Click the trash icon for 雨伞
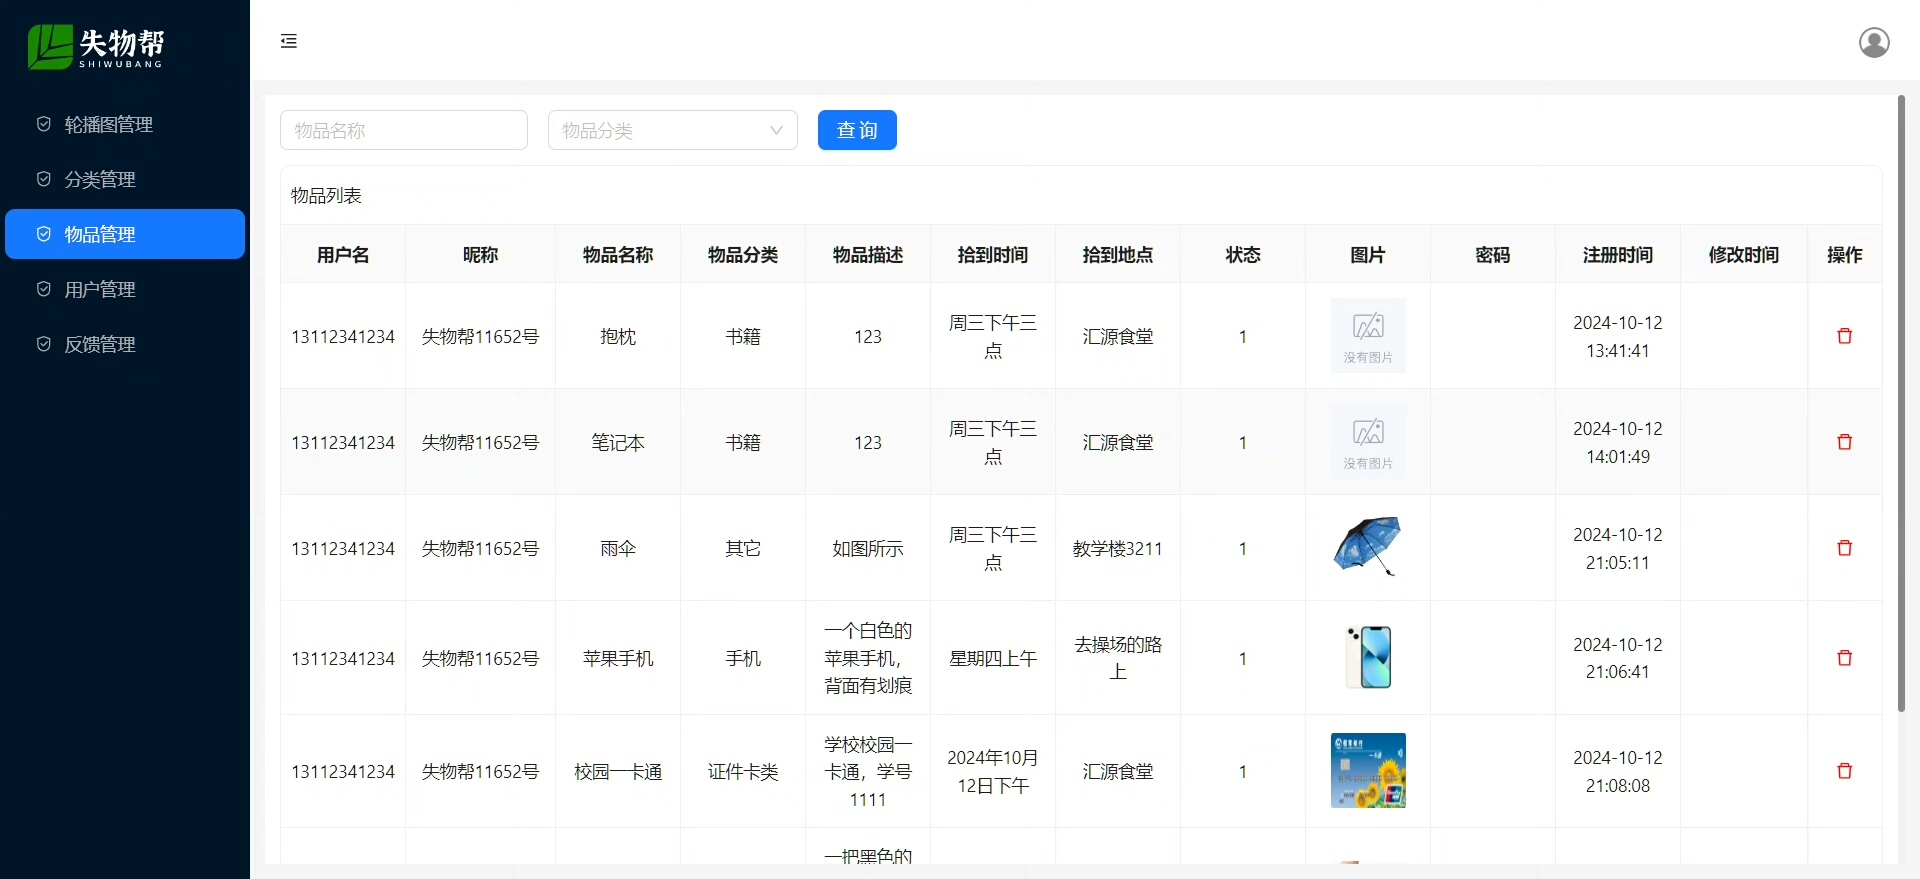This screenshot has height=879, width=1920. point(1844,548)
